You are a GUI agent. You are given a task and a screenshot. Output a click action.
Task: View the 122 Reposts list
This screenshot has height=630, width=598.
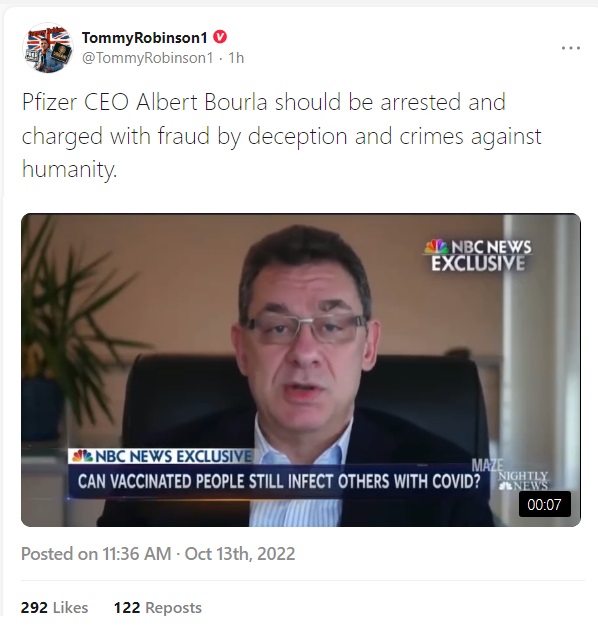coord(158,608)
